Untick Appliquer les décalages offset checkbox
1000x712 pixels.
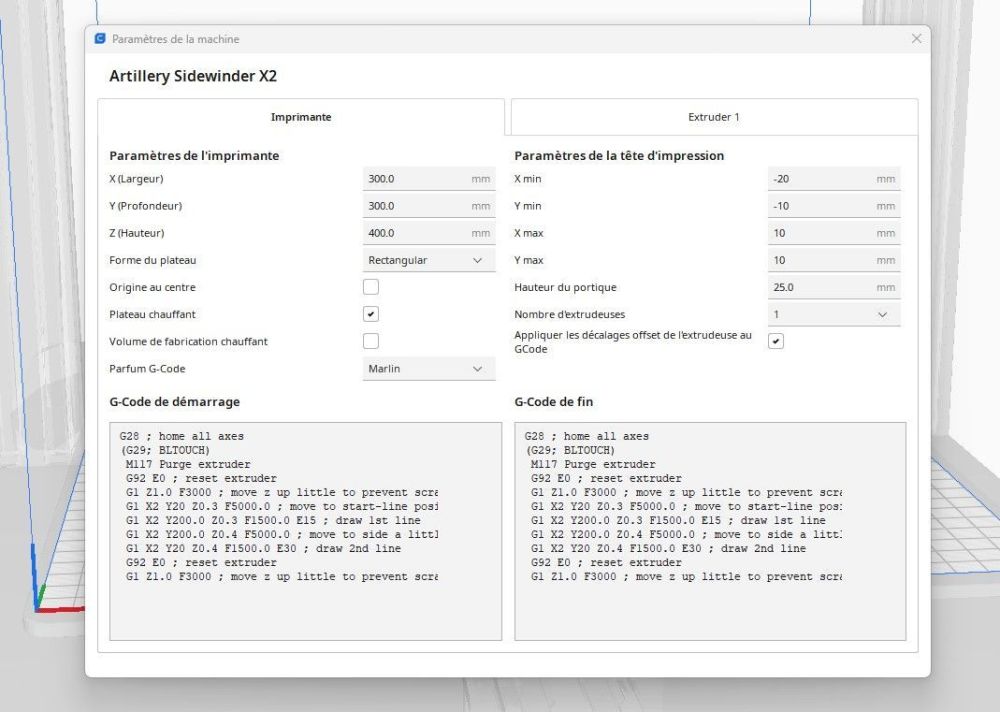(x=776, y=341)
